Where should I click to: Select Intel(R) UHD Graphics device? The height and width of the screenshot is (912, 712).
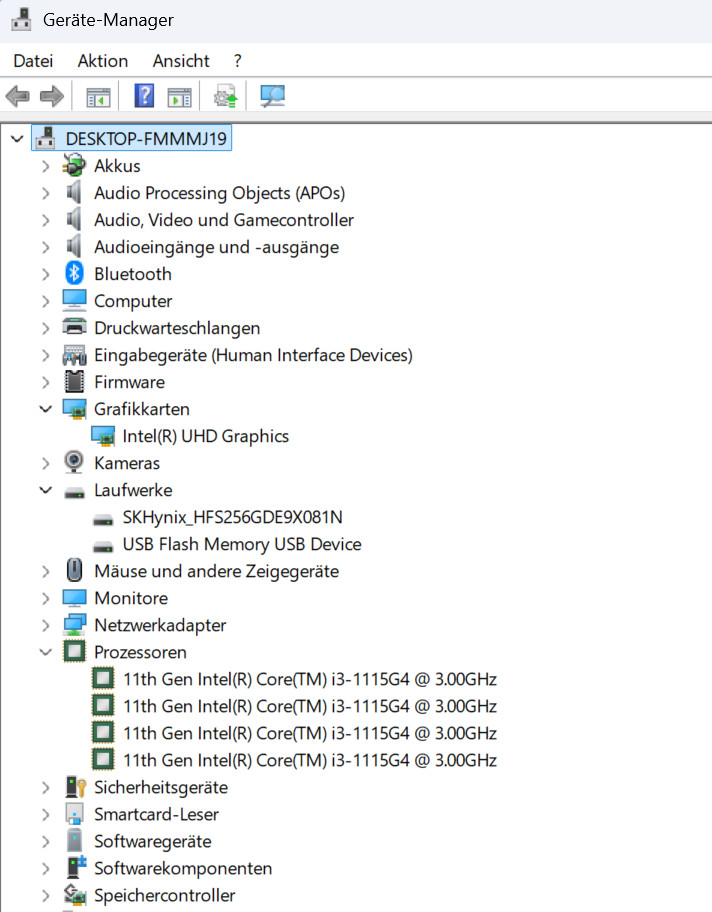[205, 436]
